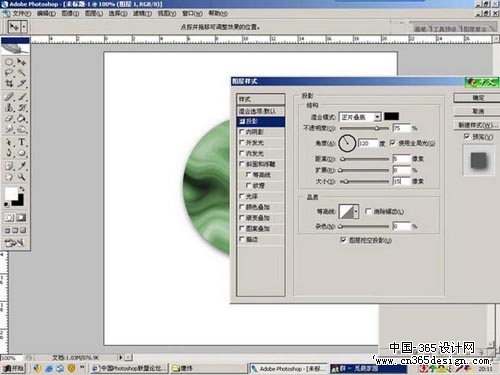
Task: Select the Lasso tool
Action: pyautogui.click(x=9, y=72)
